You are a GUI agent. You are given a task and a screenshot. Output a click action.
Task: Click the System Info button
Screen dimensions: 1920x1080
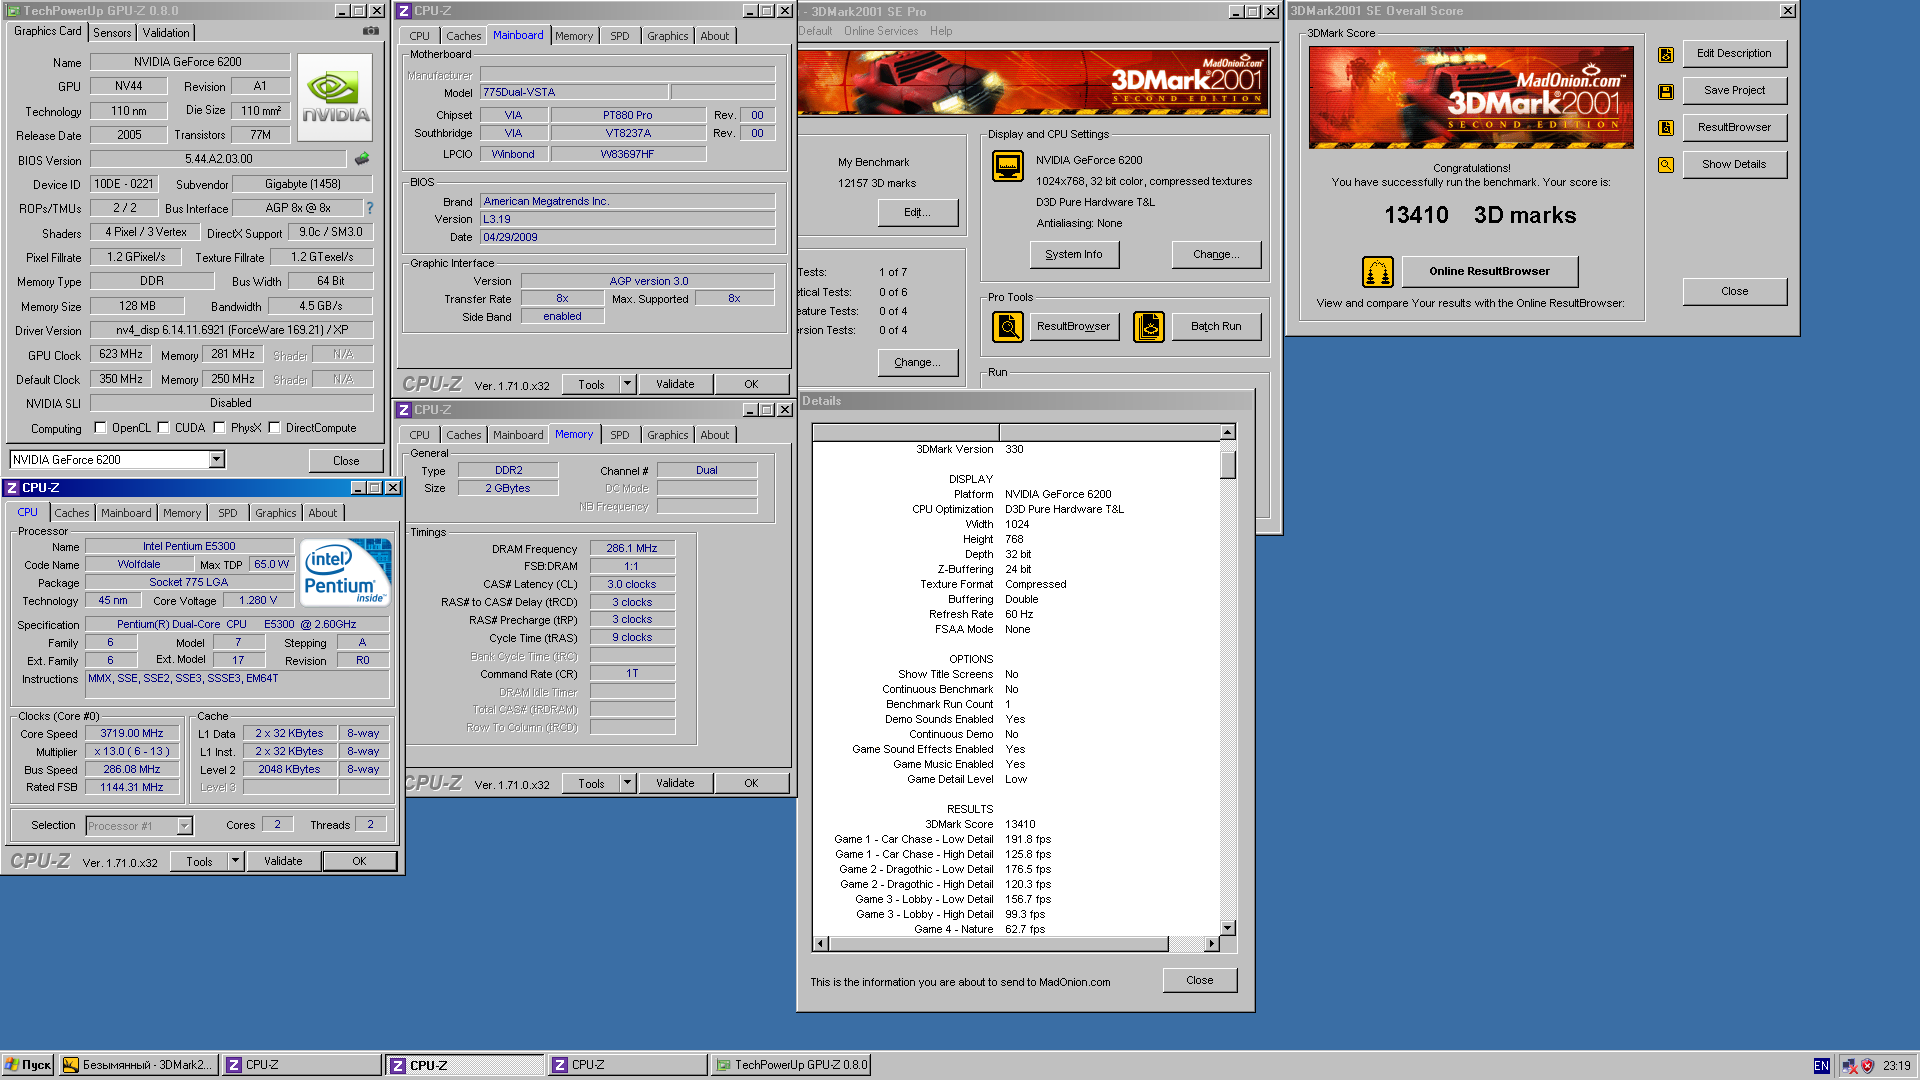point(1074,254)
